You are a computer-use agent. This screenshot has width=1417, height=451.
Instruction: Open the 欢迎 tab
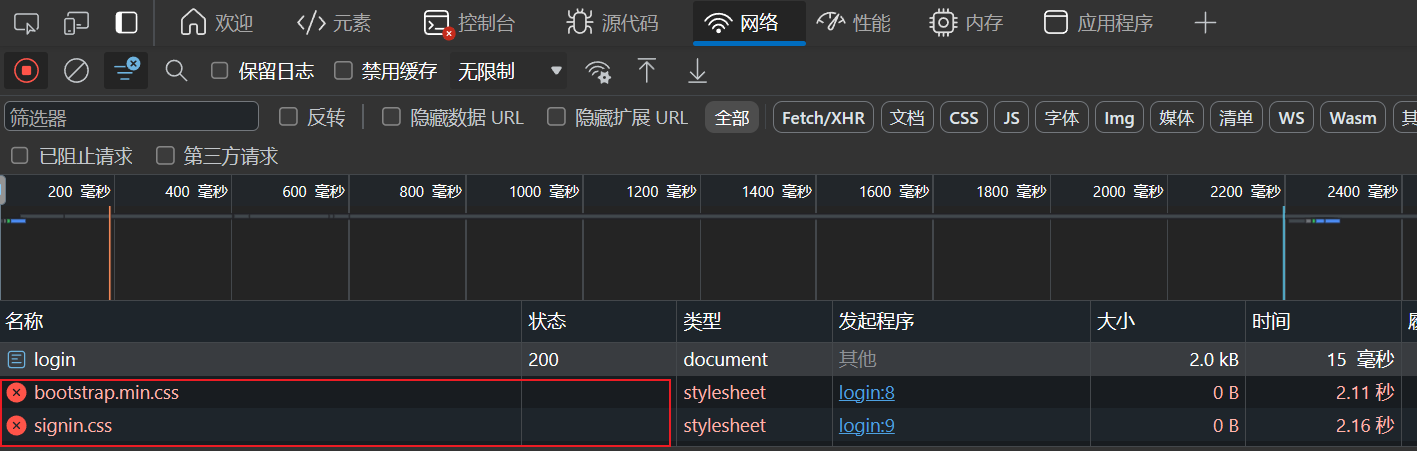pyautogui.click(x=216, y=22)
